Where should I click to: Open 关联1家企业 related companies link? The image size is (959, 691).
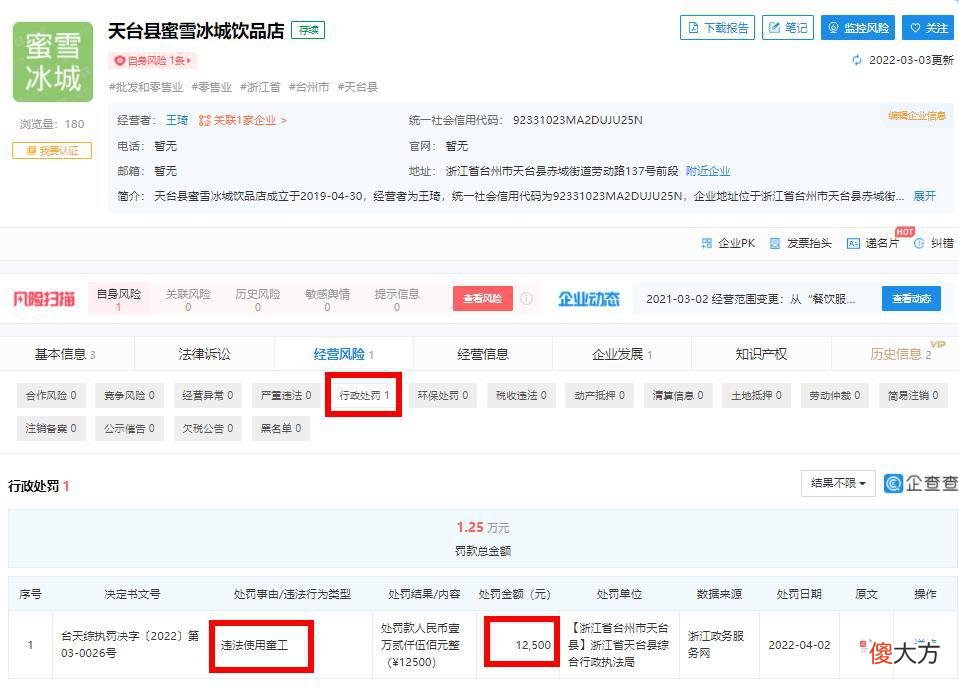(243, 120)
